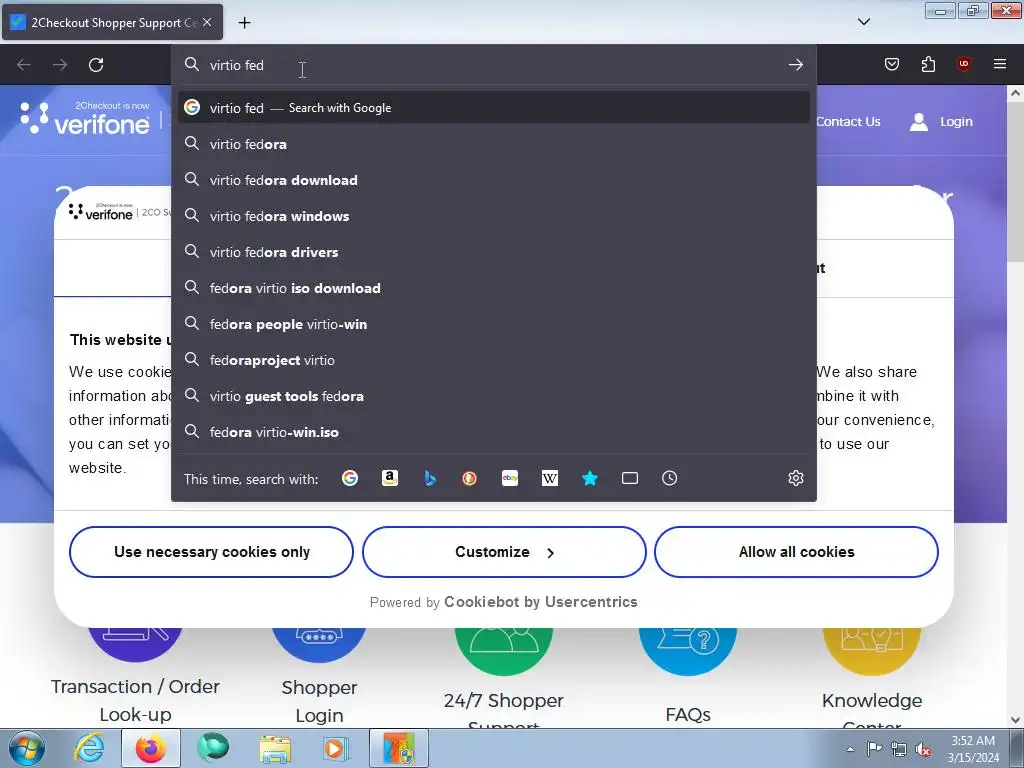Click the forward navigation arrow

pyautogui.click(x=60, y=65)
